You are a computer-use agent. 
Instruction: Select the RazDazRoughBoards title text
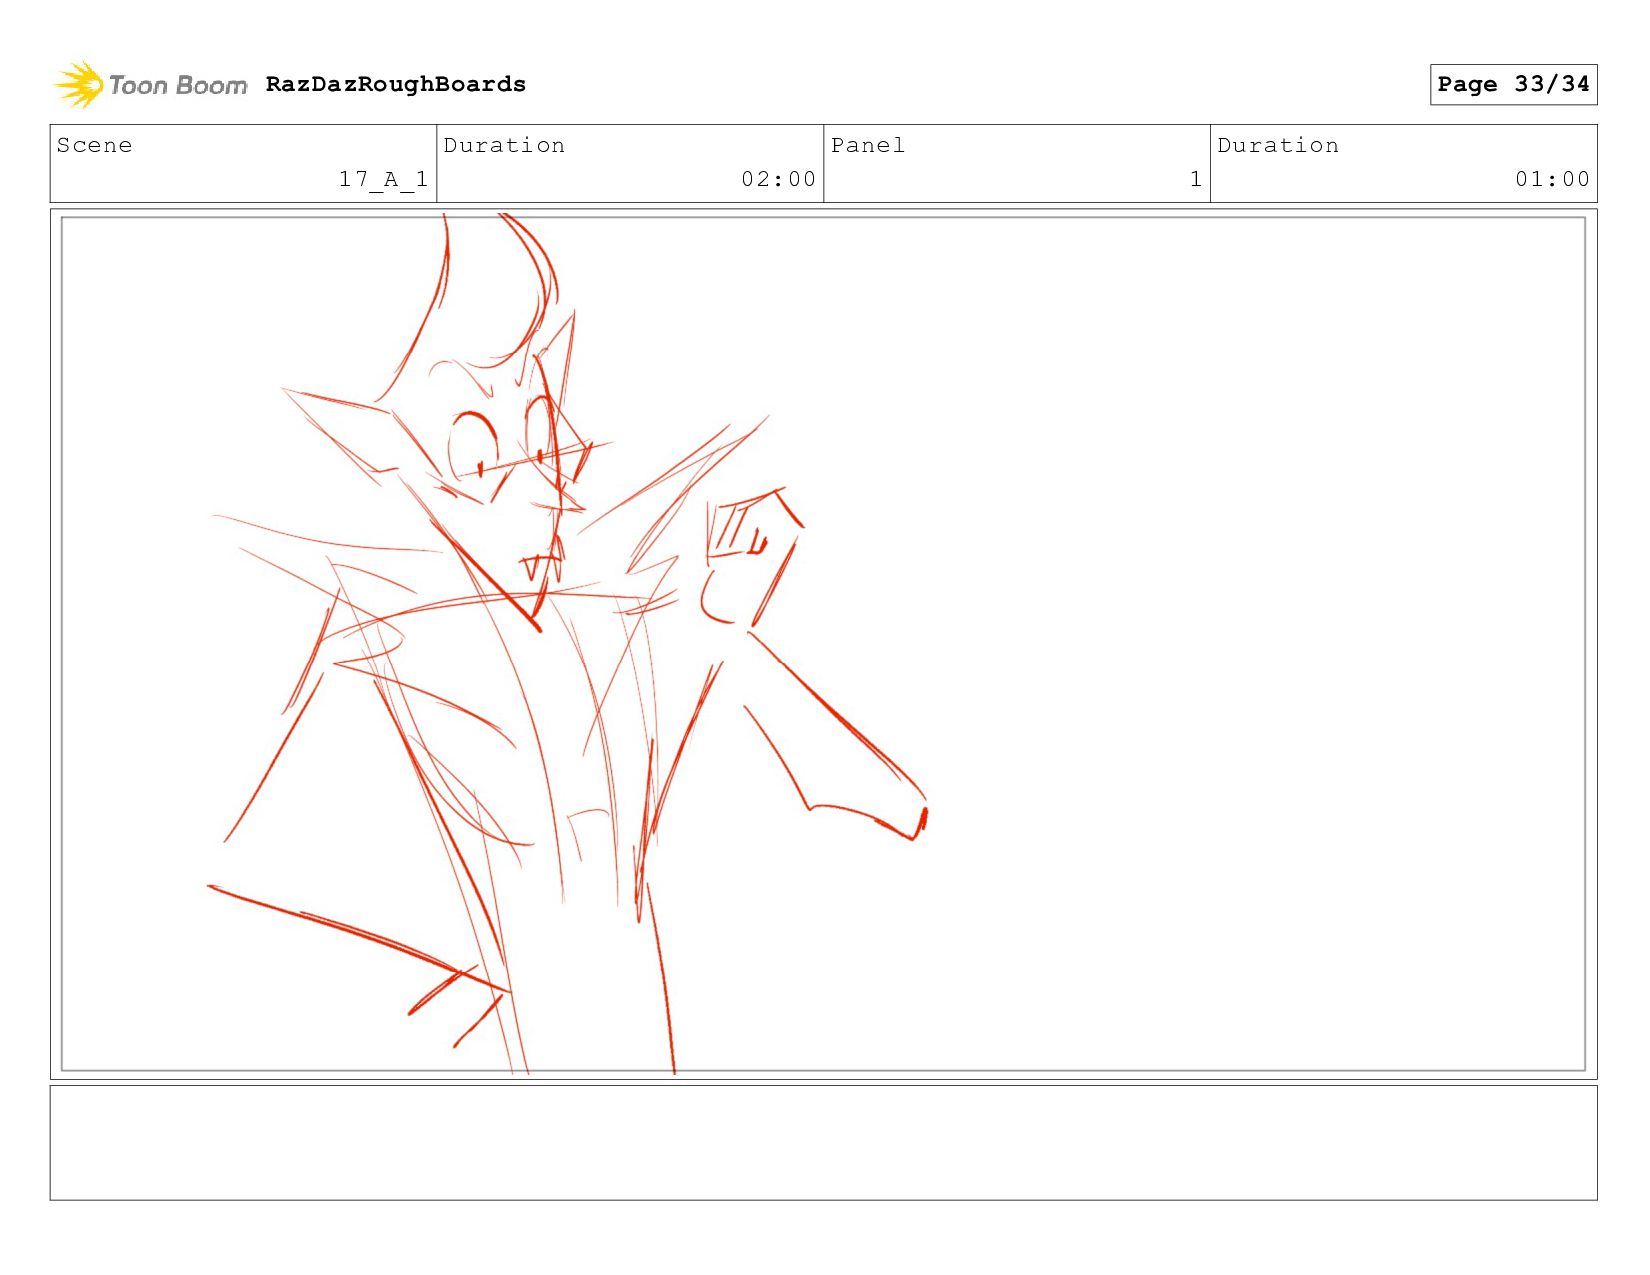396,84
